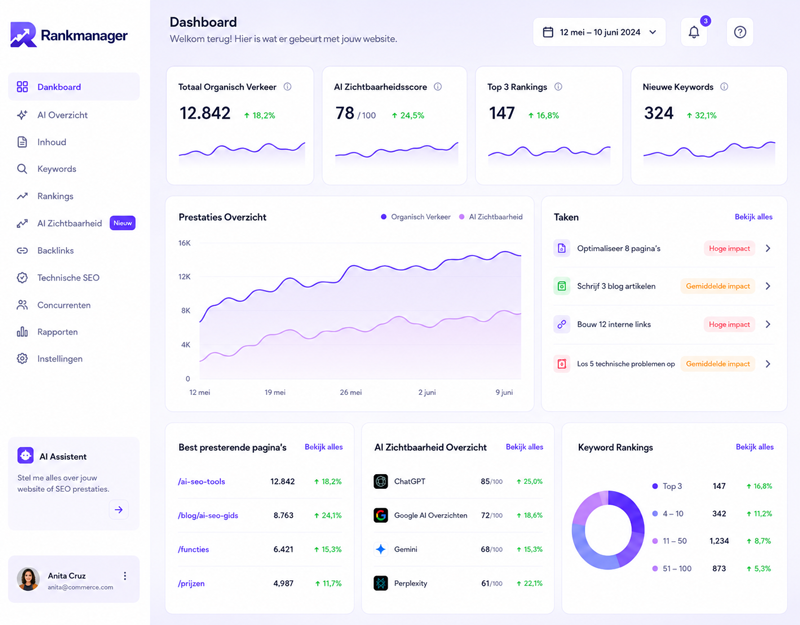The image size is (800, 625).
Task: Click the 11 – 50 legend color dot
Action: tap(655, 541)
